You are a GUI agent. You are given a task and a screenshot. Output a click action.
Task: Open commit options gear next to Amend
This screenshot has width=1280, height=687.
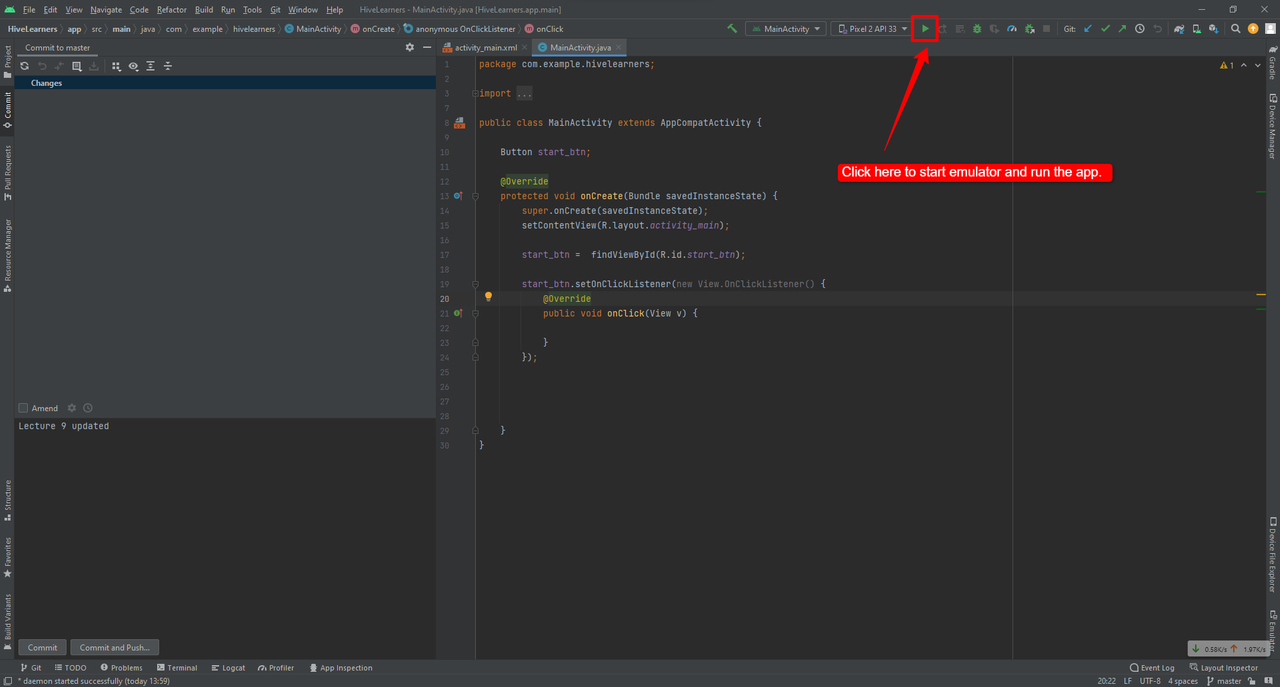click(71, 408)
